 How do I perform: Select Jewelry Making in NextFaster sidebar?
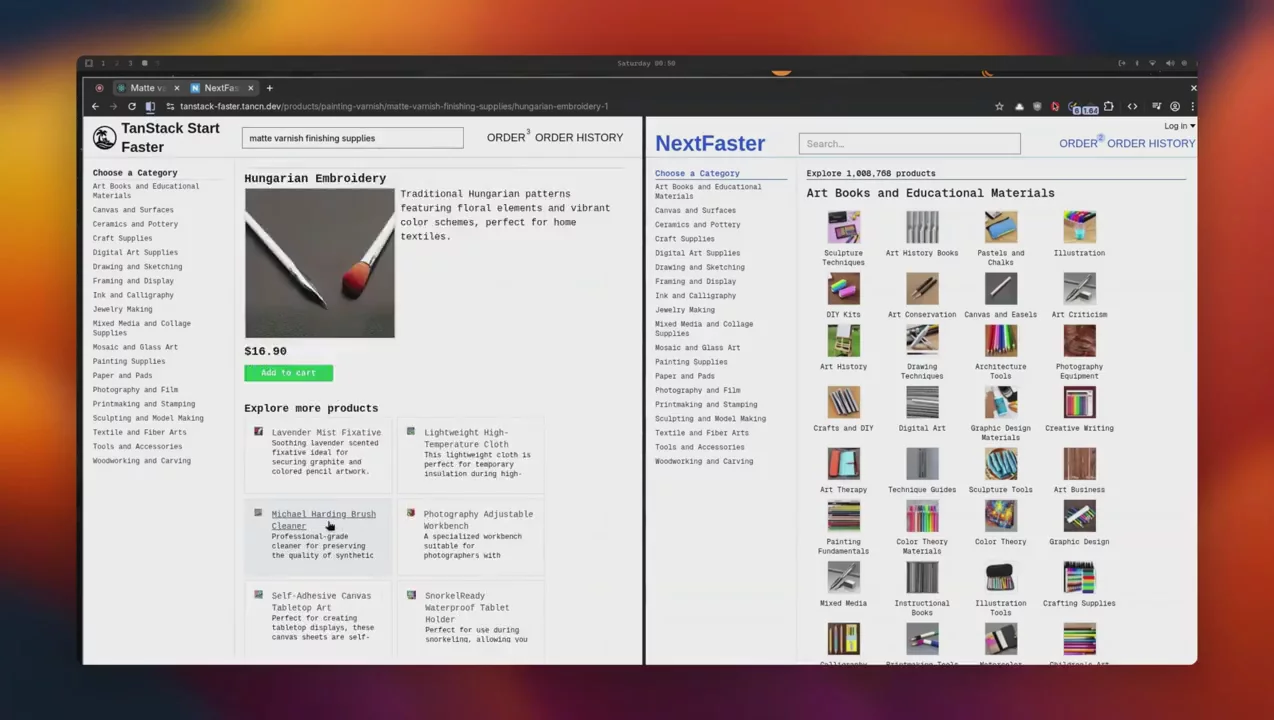pos(685,310)
